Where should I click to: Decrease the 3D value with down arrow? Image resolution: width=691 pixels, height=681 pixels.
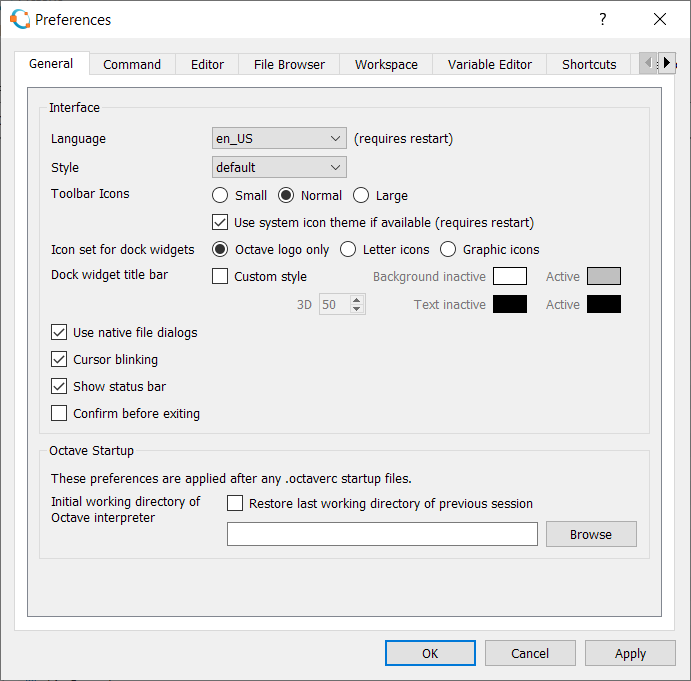coord(357,309)
